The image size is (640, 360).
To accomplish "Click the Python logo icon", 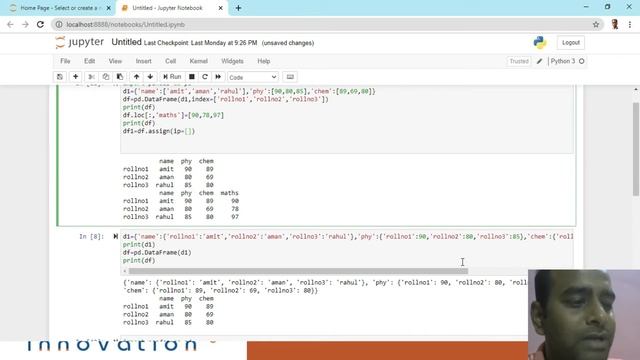I will click(540, 42).
